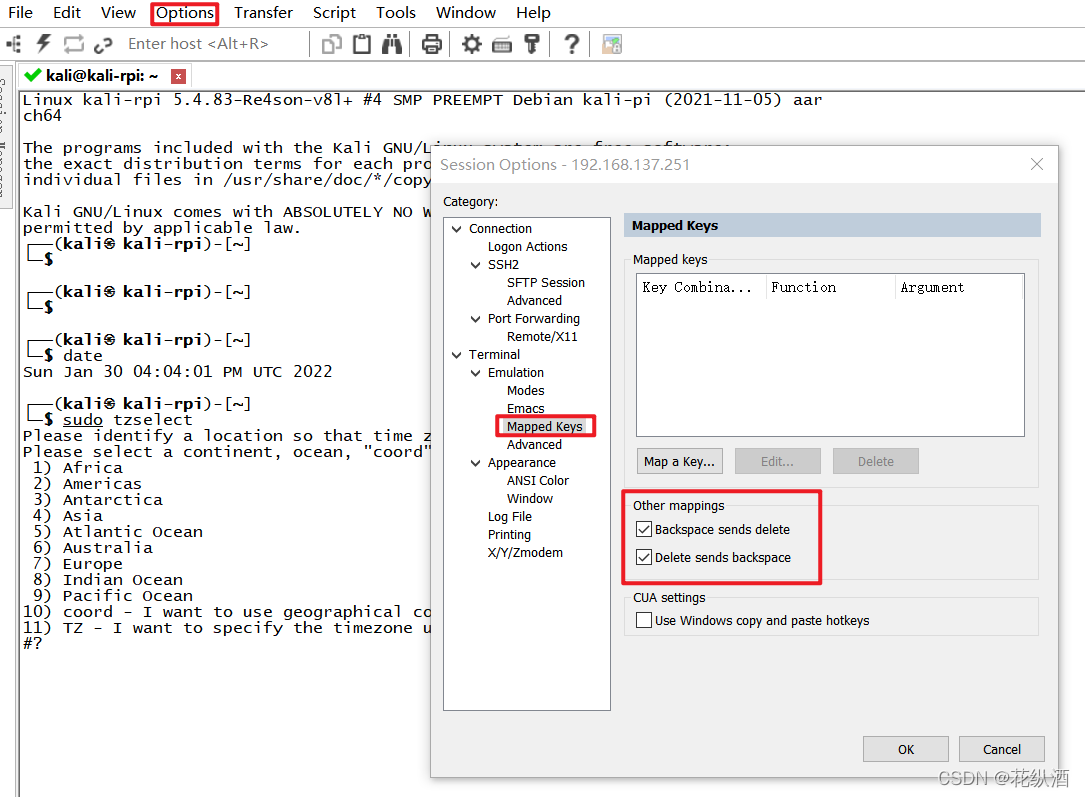Click the Connect toolbar icon
This screenshot has height=797, width=1085.
(x=14, y=44)
